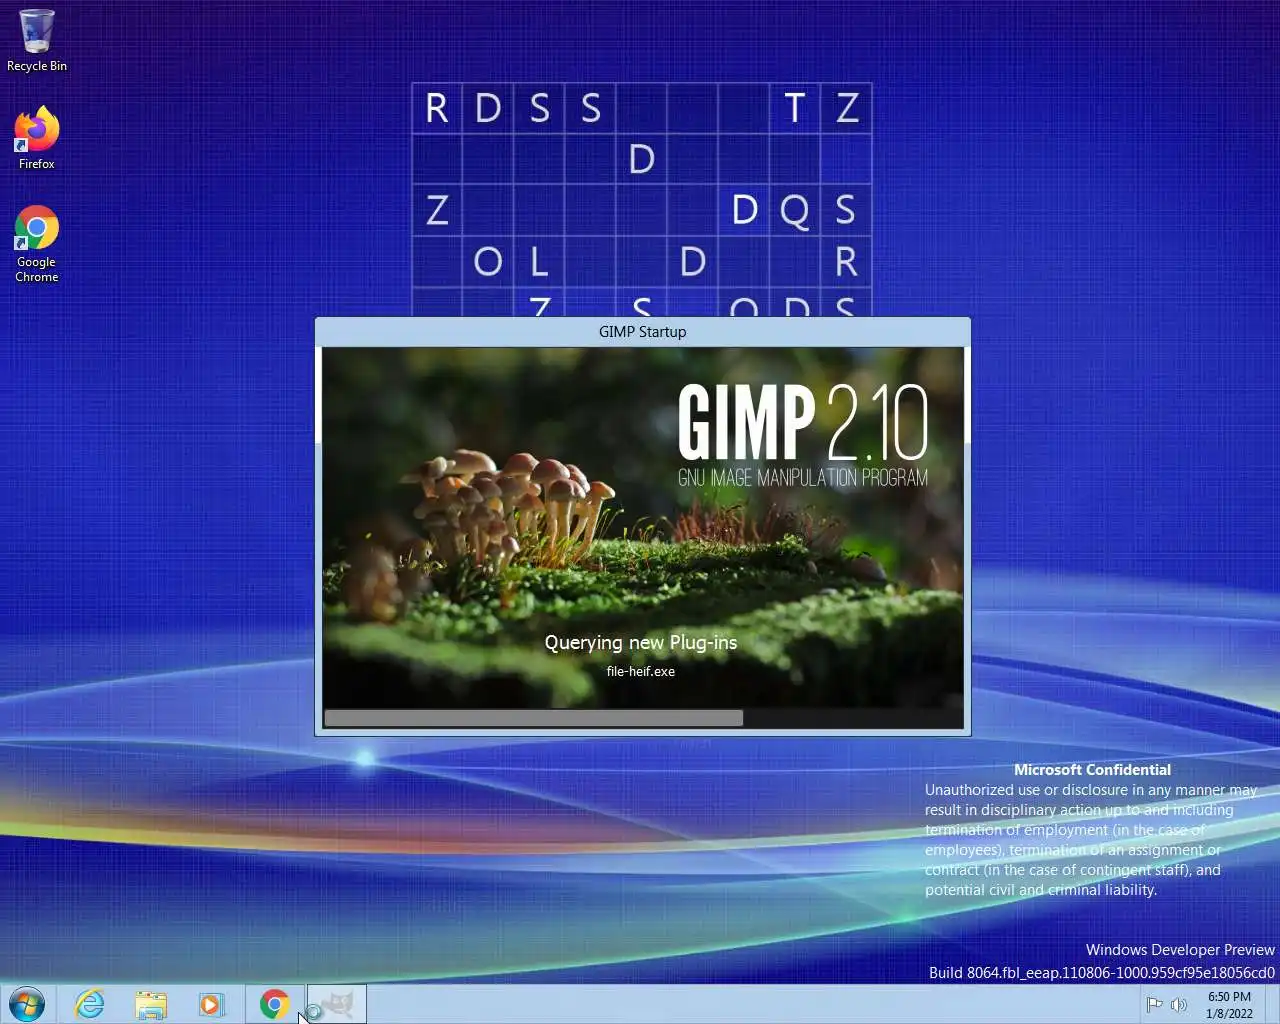Click the letter Q cell in grid
This screenshot has height=1024, width=1280.
pyautogui.click(x=795, y=211)
